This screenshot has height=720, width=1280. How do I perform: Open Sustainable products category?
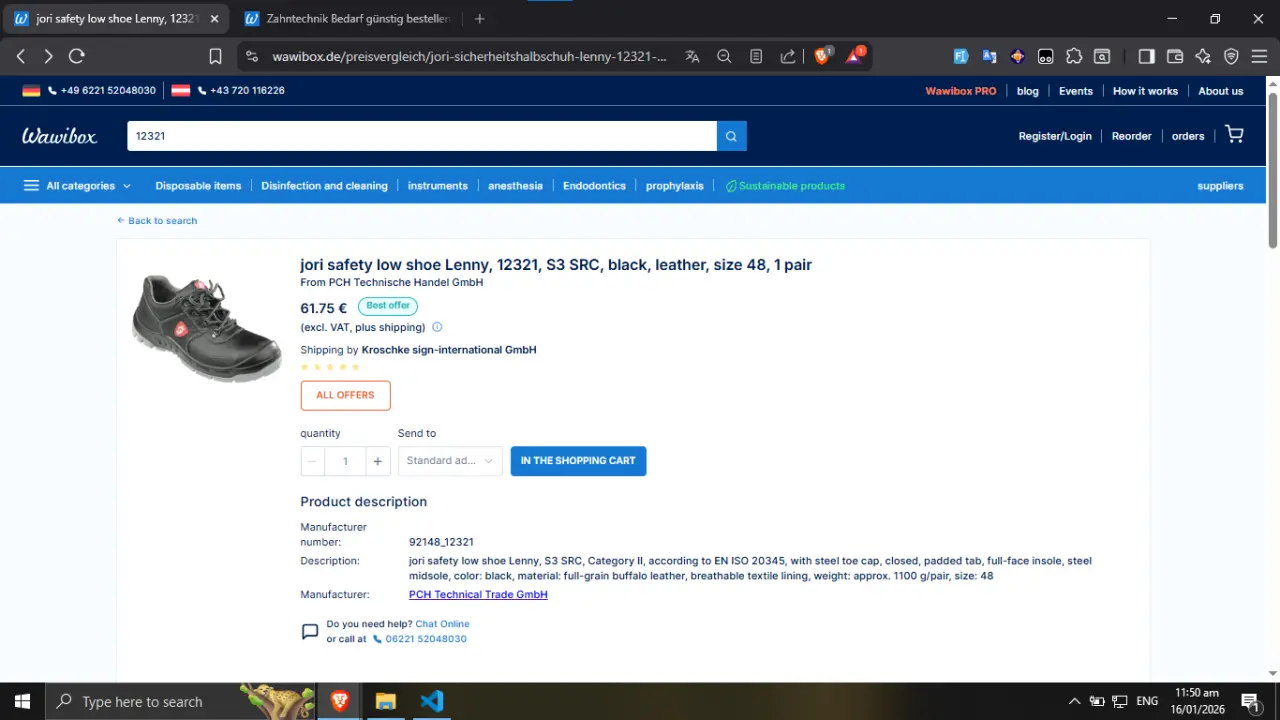[785, 186]
